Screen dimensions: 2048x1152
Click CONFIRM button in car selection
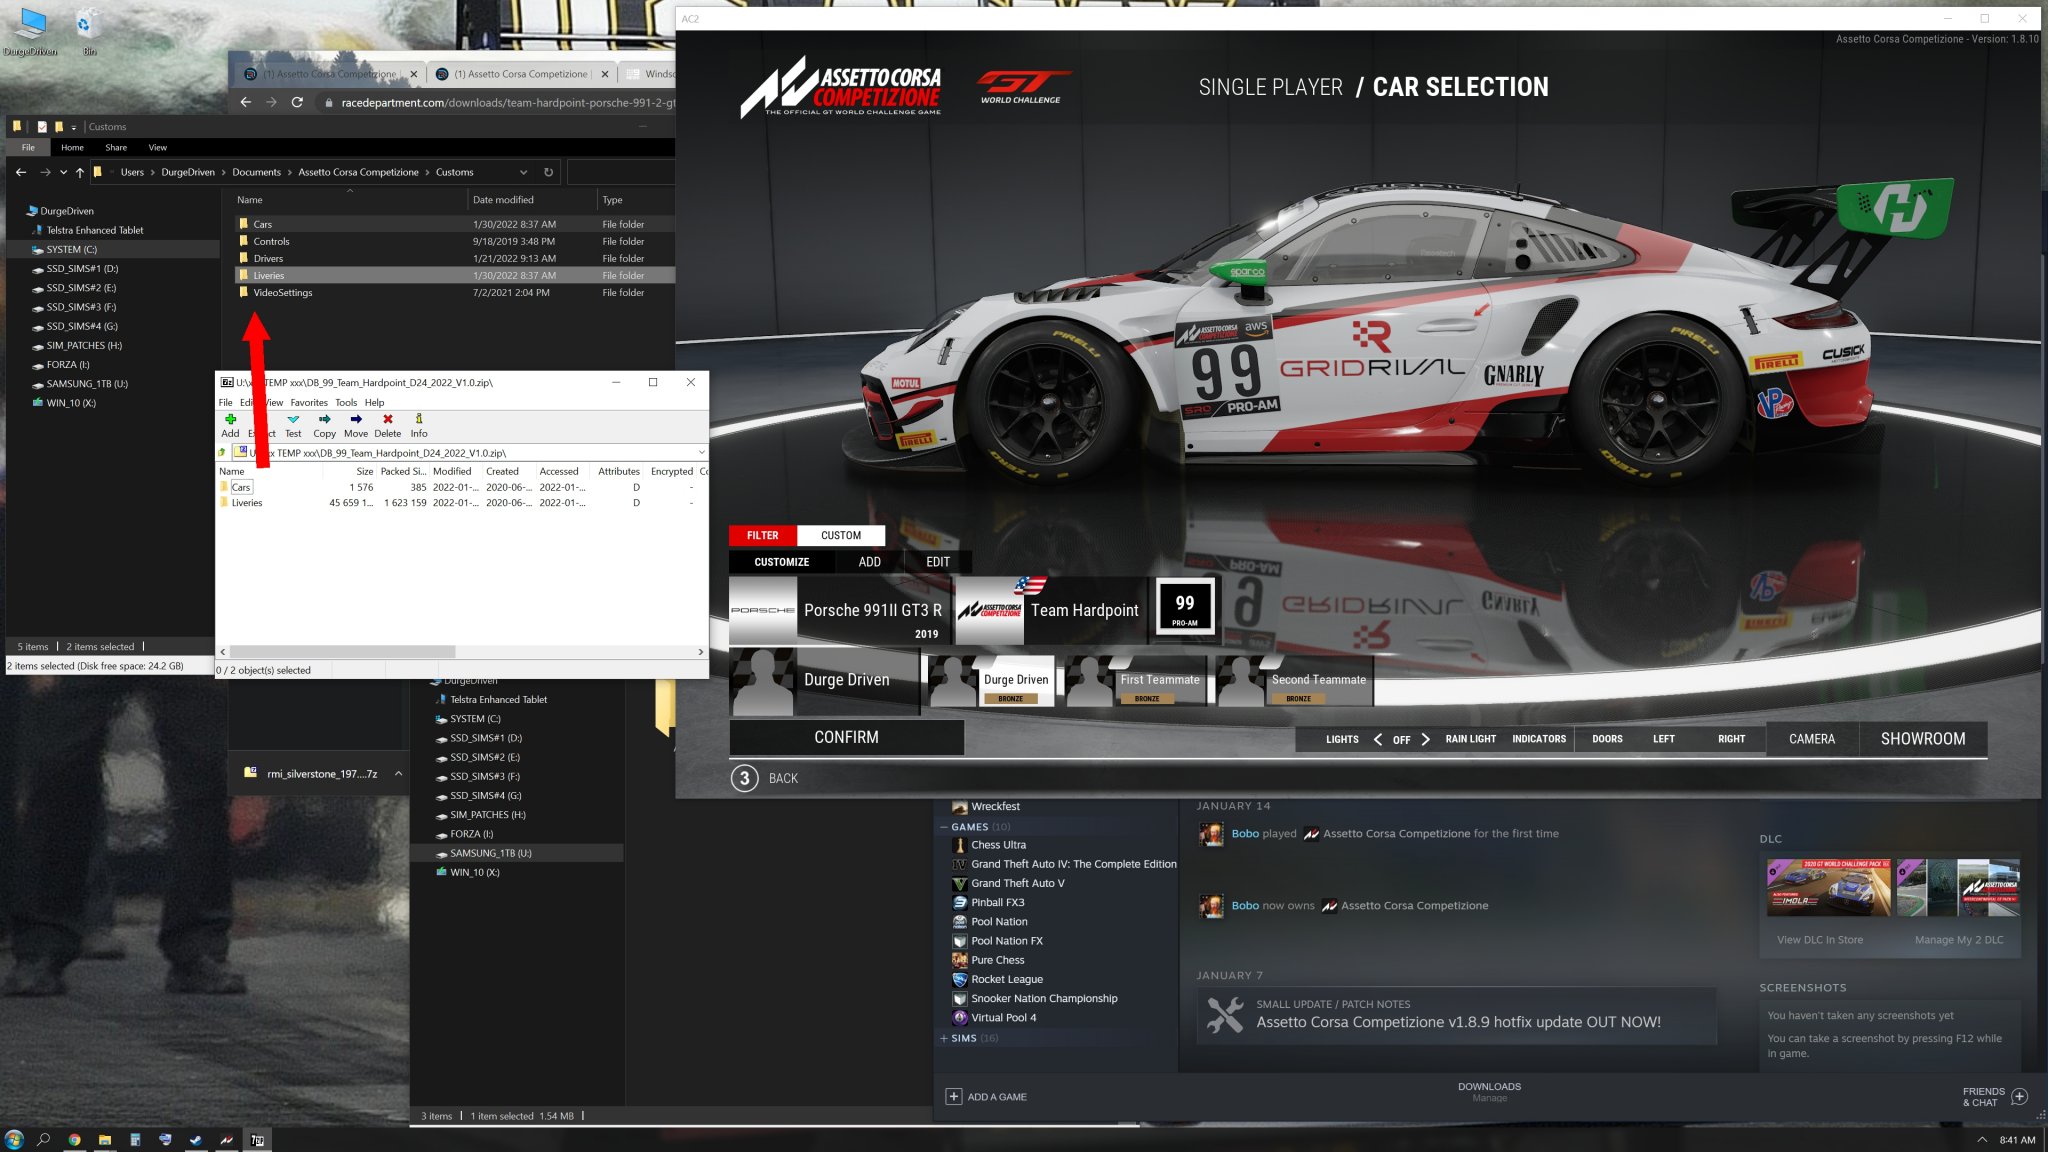click(846, 737)
